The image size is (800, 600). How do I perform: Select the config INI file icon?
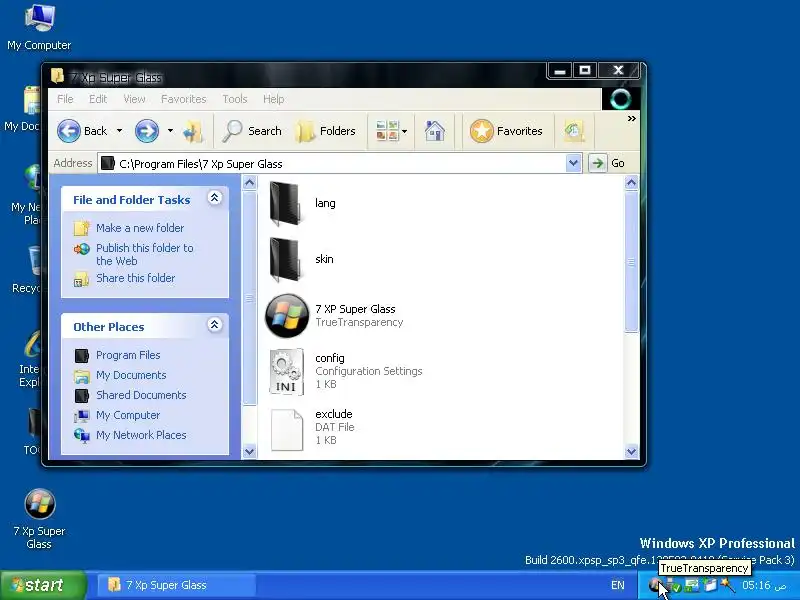coord(286,371)
